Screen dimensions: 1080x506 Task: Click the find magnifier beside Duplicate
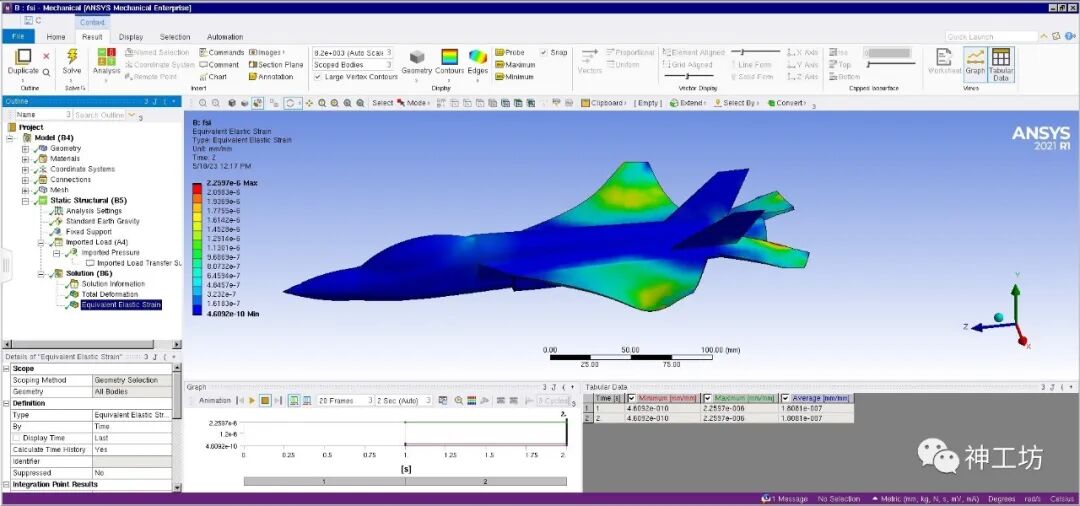tap(46, 72)
